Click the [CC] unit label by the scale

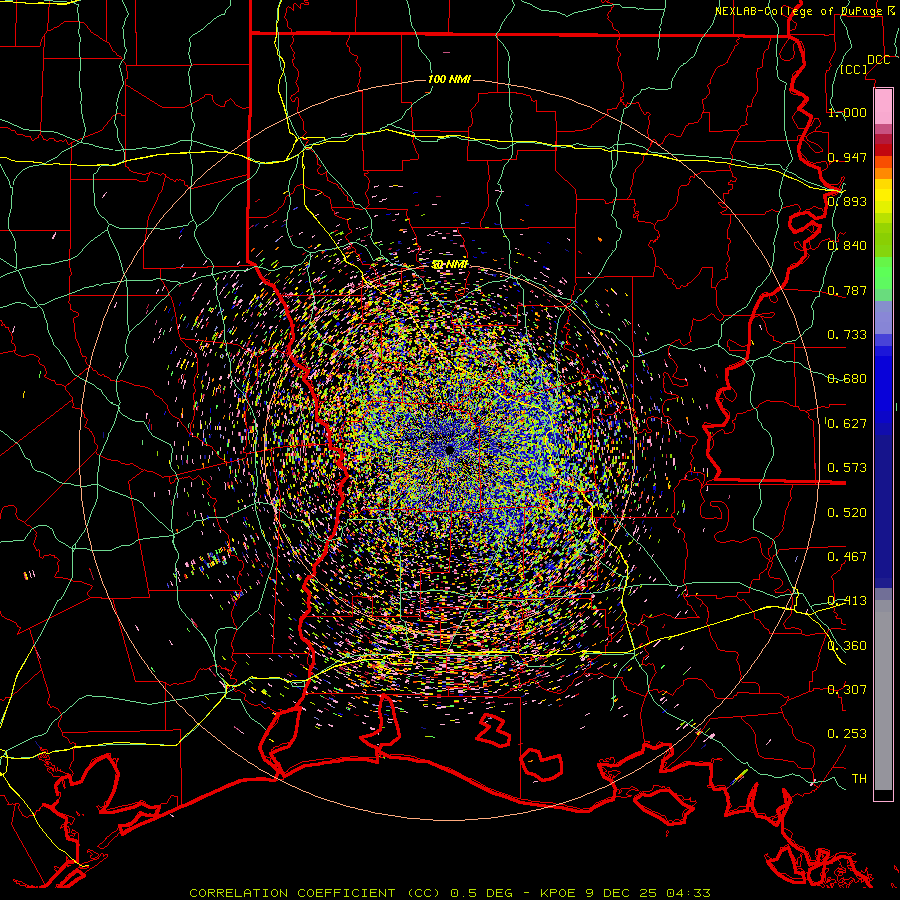coord(854,69)
